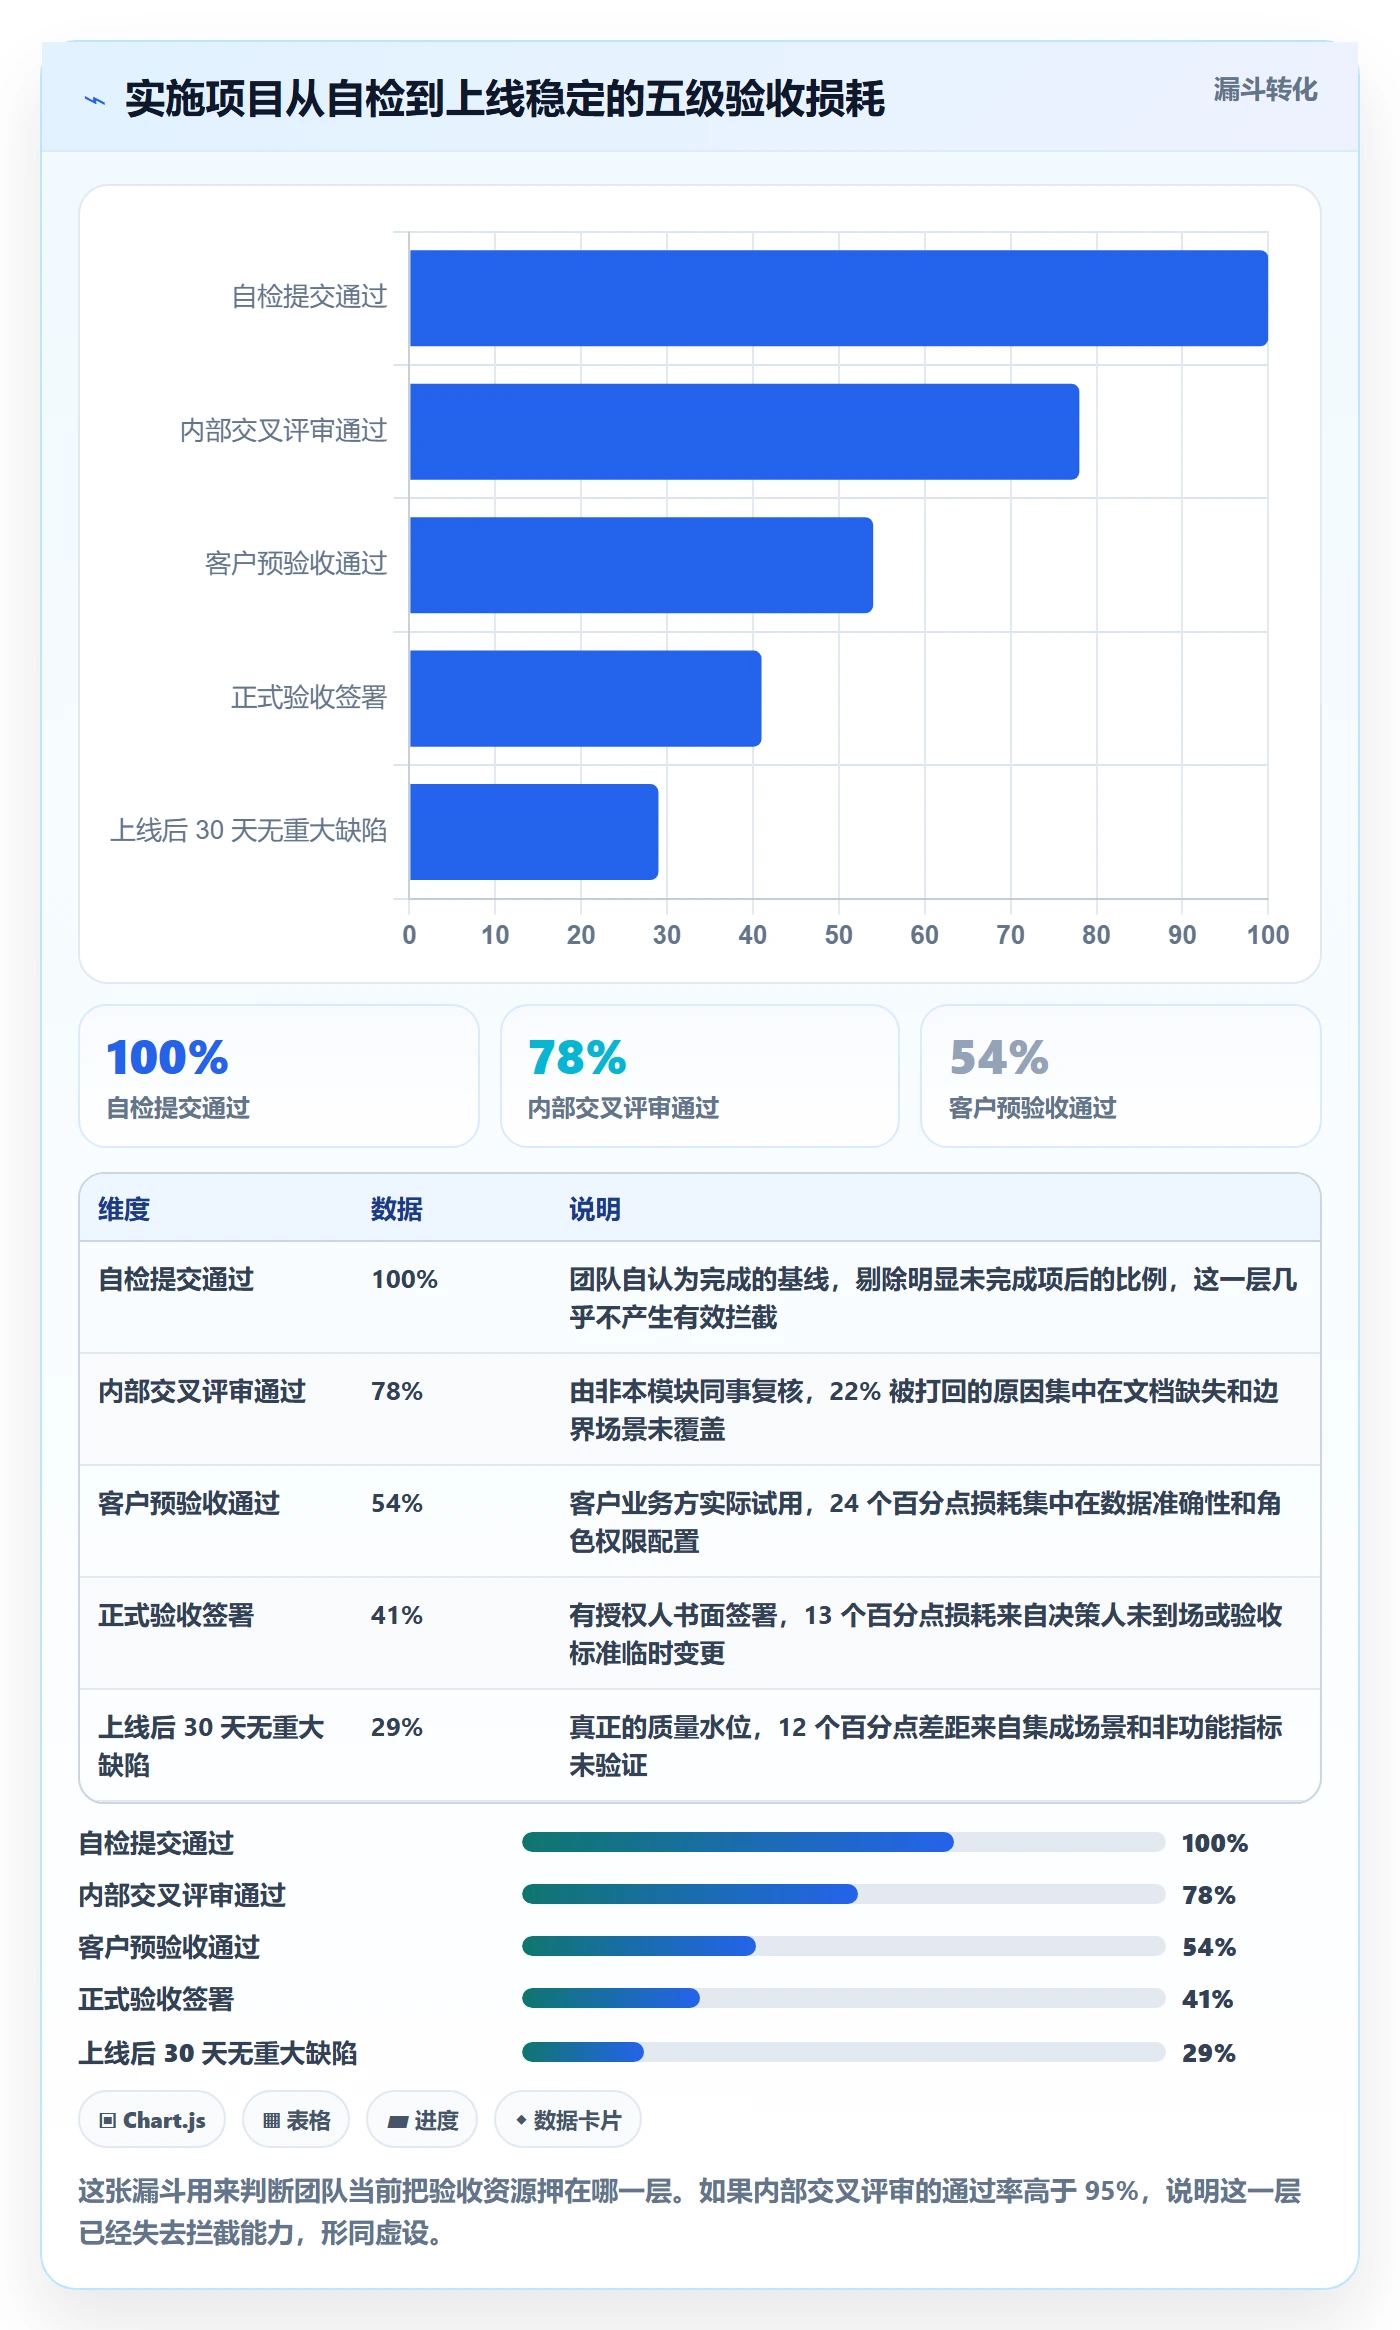Click the 客户预验收通过 progress bar
Screen dimensions: 1400x2330
pyautogui.click(x=843, y=1946)
